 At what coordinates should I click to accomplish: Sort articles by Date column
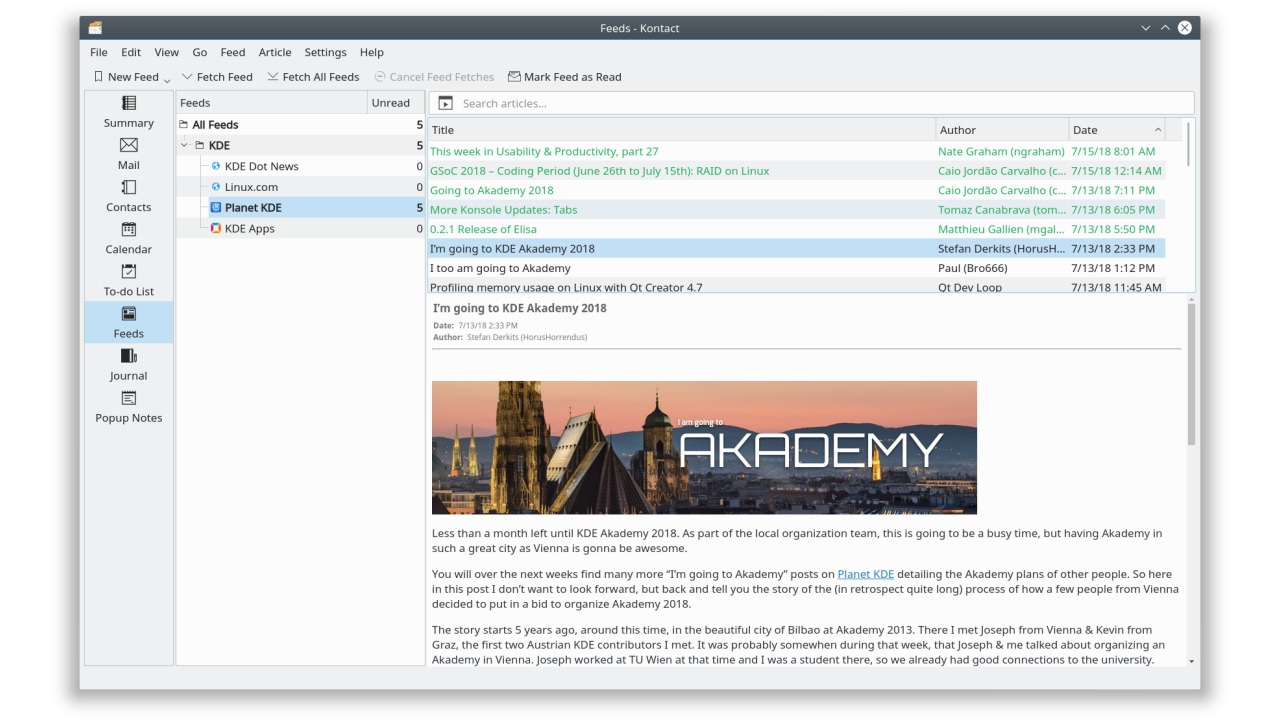point(1117,130)
